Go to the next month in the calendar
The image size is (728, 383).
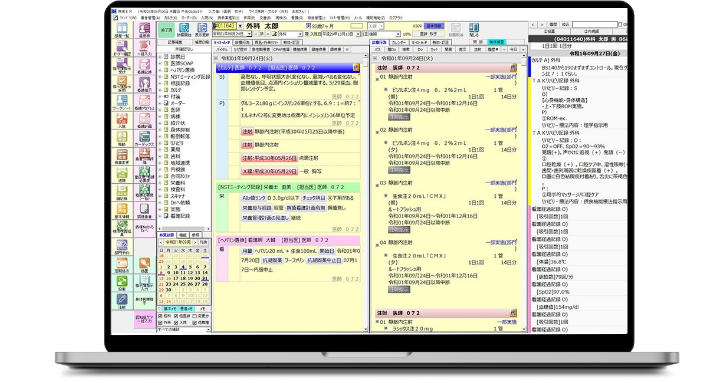click(x=195, y=242)
